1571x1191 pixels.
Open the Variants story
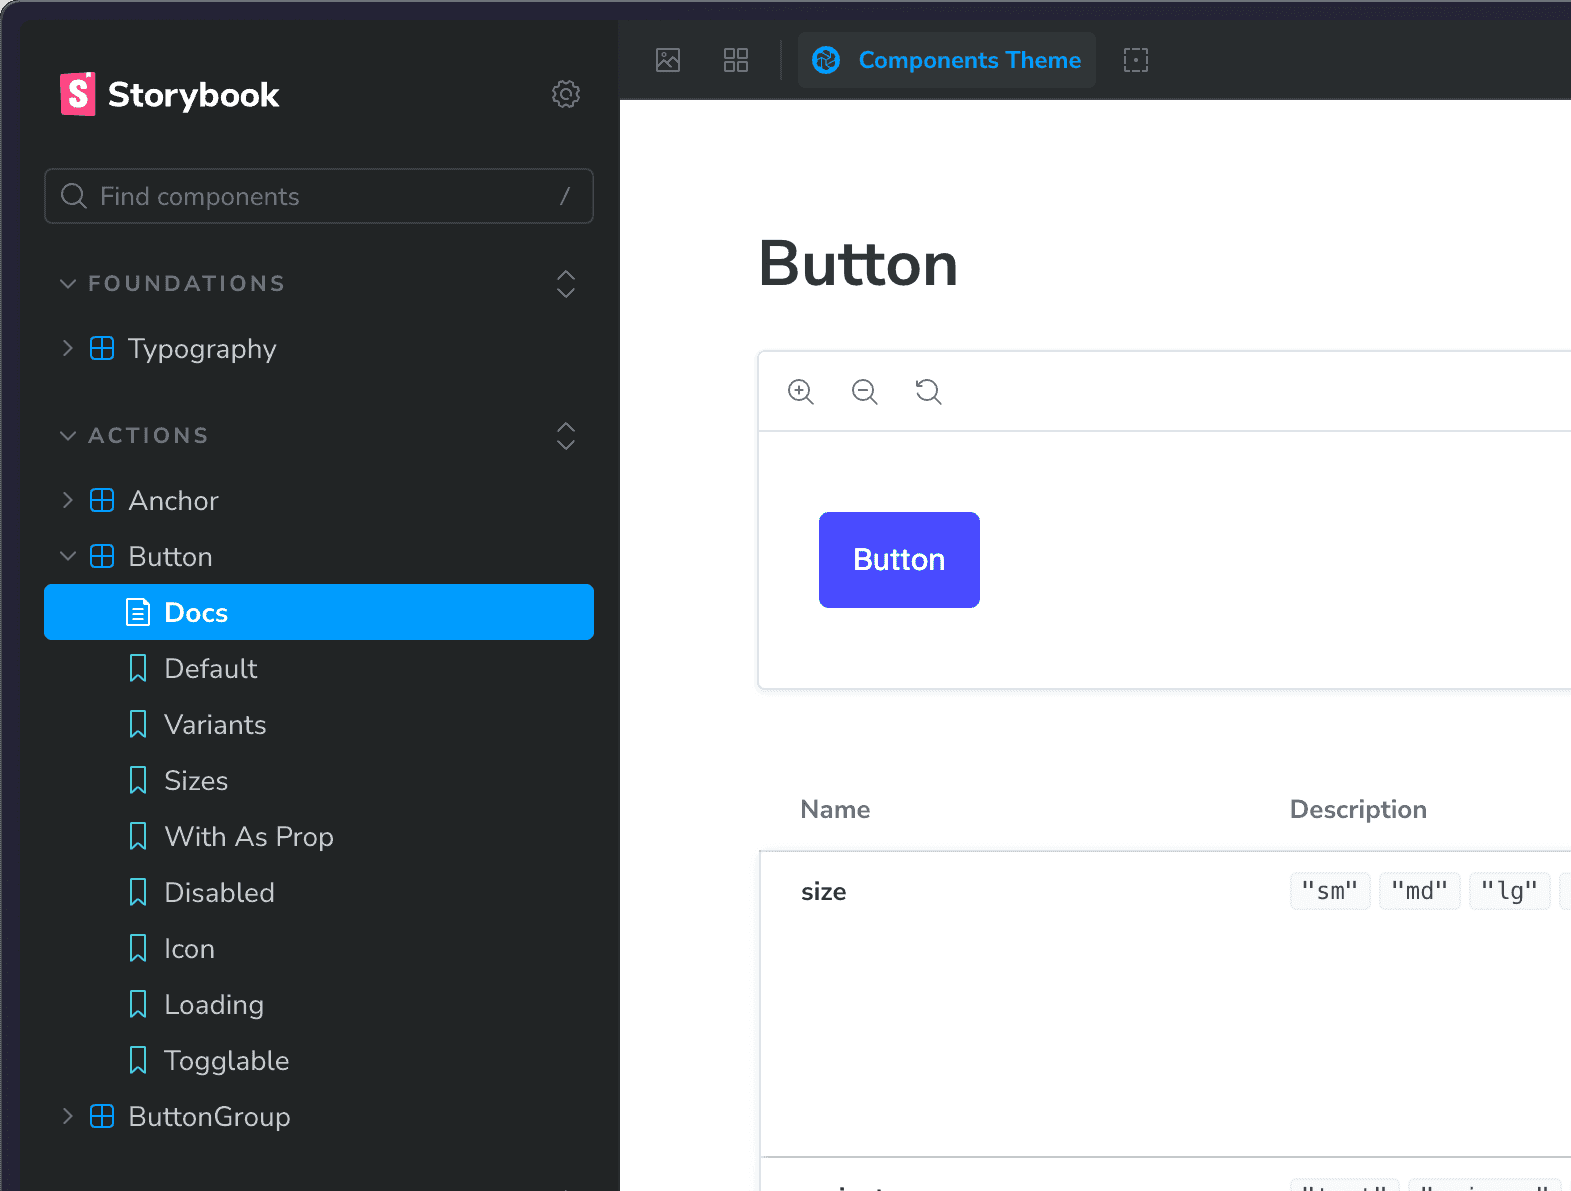click(x=215, y=724)
